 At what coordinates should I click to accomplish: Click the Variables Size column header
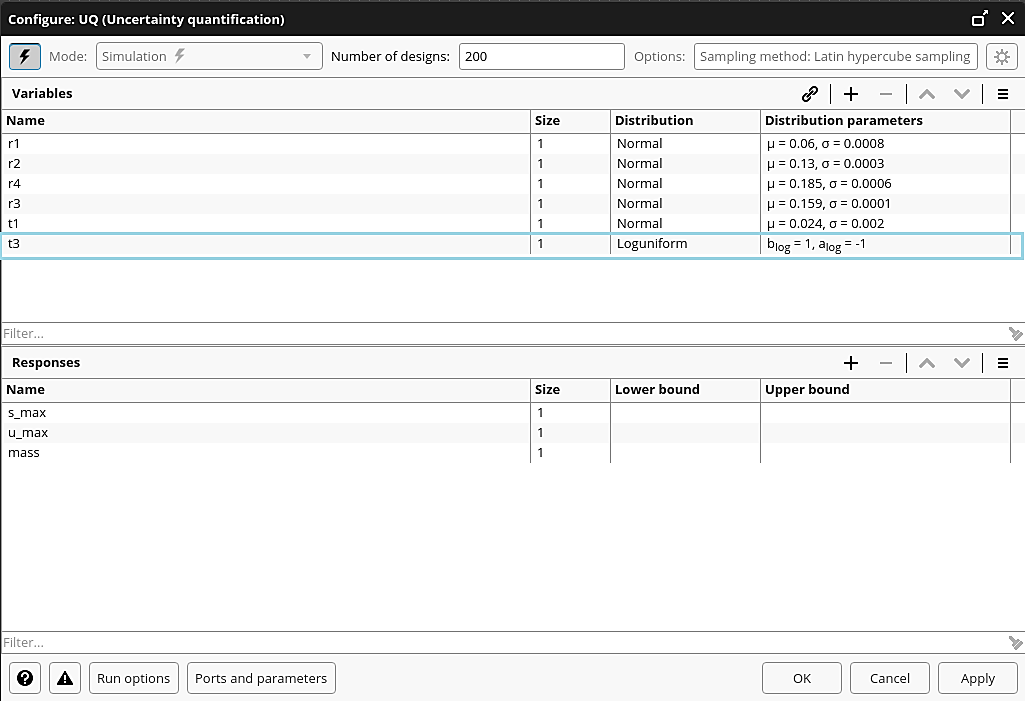tap(570, 121)
